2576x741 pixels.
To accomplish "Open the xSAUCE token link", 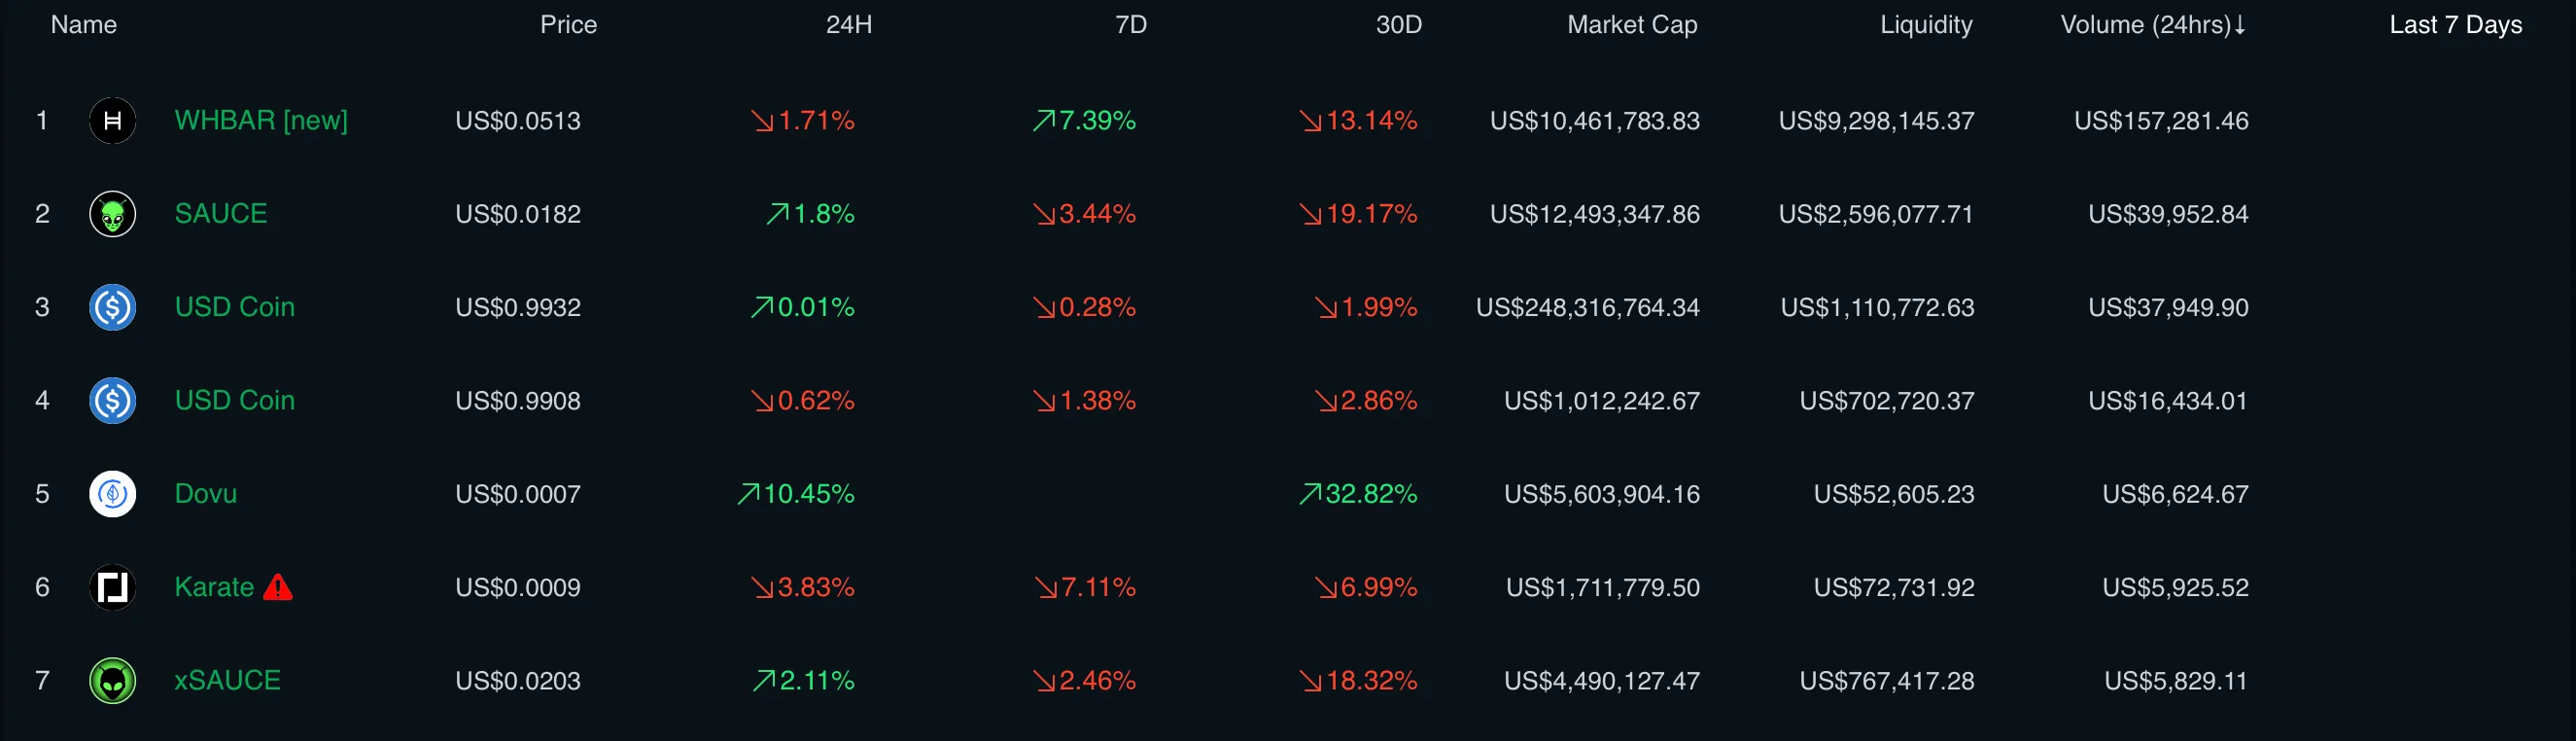I will click(227, 681).
